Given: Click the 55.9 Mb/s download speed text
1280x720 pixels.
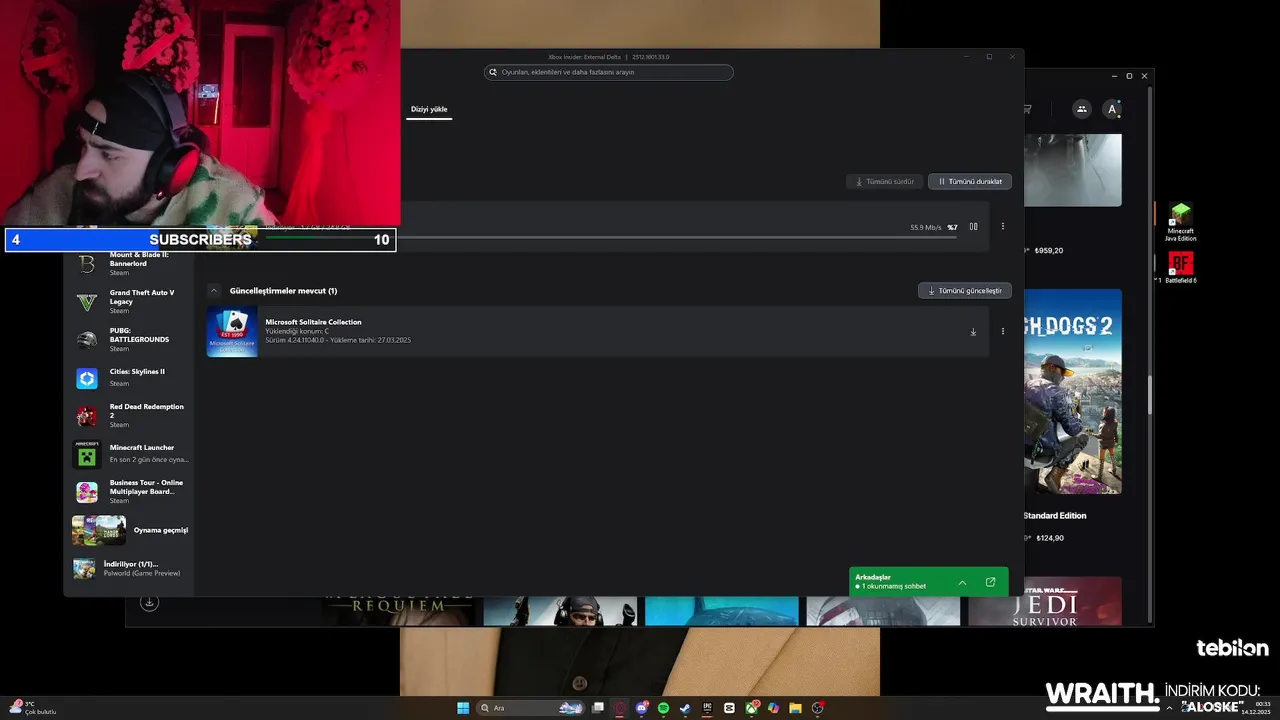Looking at the screenshot, I should (x=926, y=227).
